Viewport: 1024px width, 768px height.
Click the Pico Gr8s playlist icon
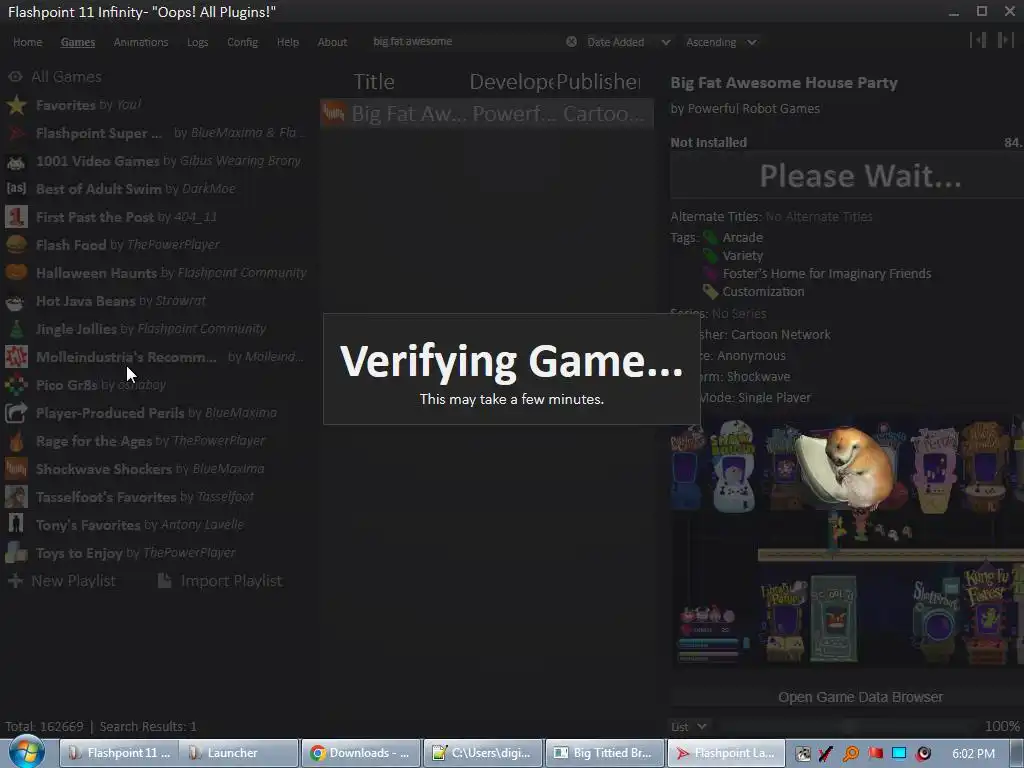click(16, 385)
